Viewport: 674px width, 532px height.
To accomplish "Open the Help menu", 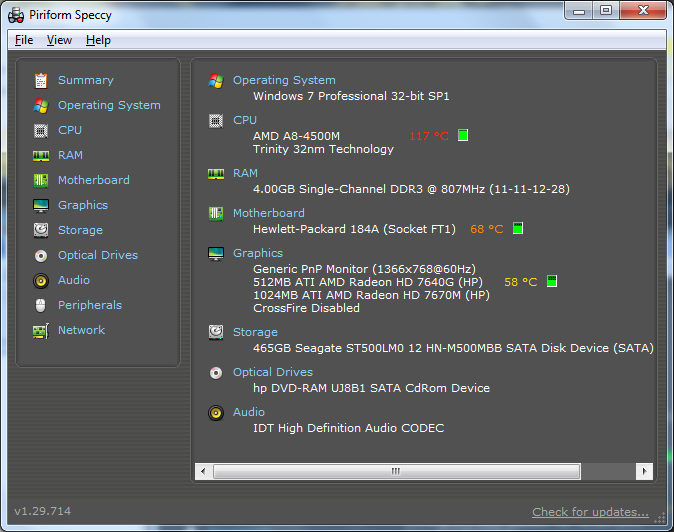I will 98,40.
